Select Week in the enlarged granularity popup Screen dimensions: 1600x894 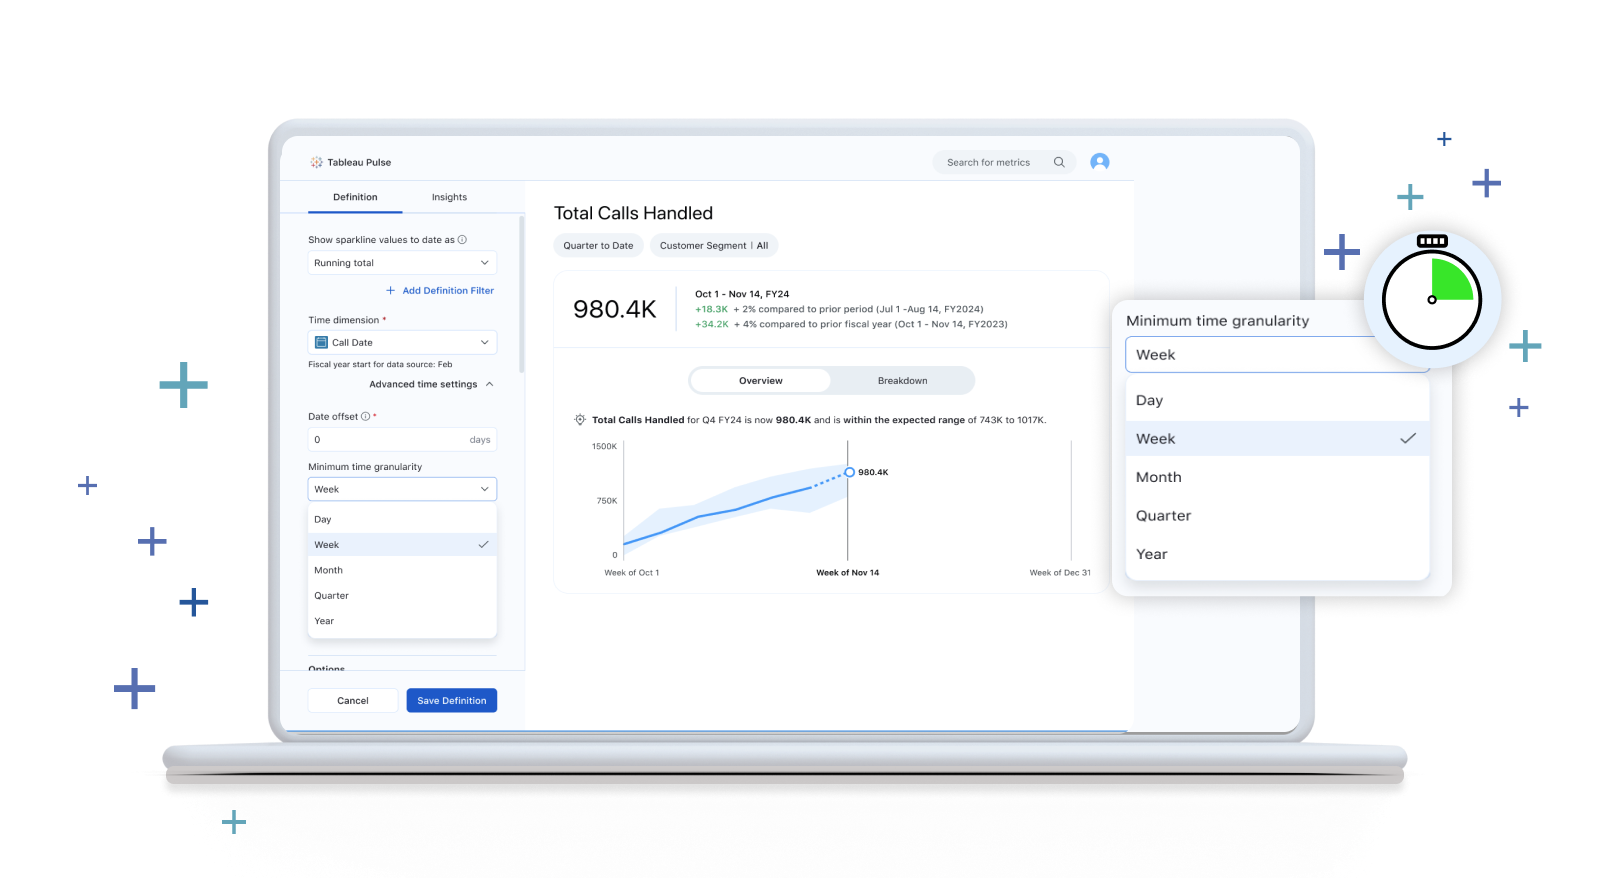(x=1277, y=439)
